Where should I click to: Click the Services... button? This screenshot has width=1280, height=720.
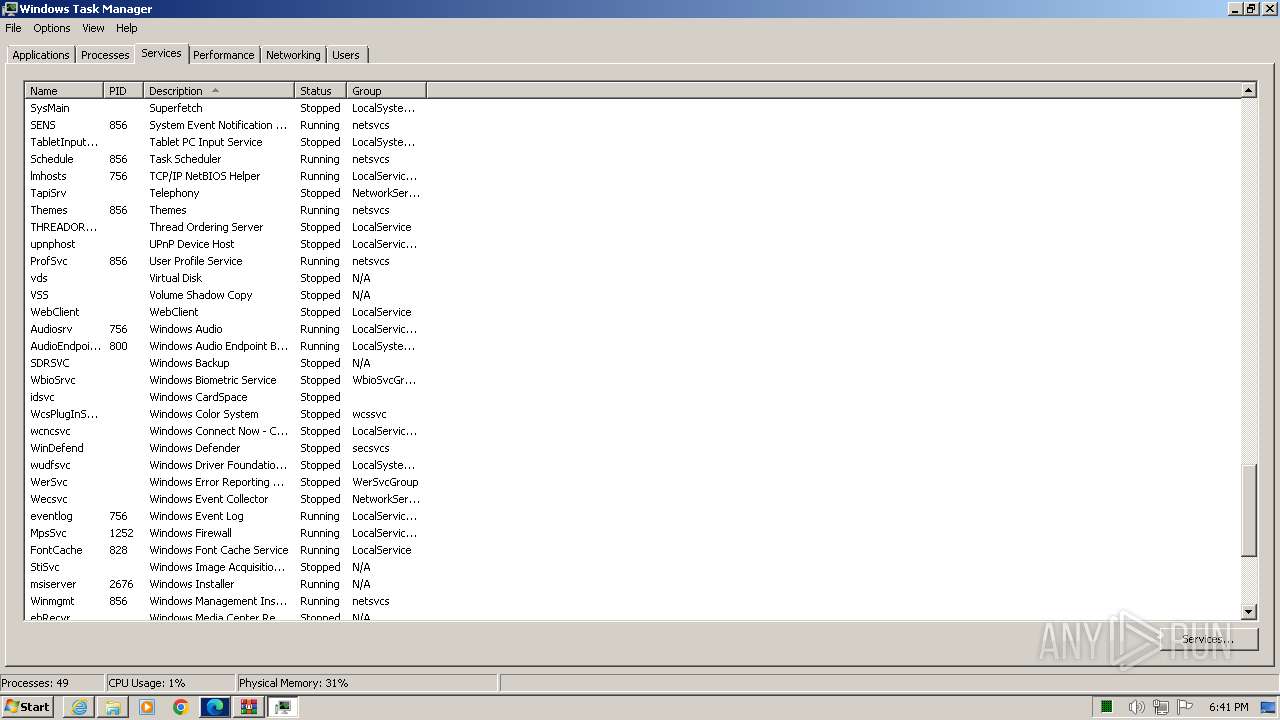click(x=1207, y=639)
